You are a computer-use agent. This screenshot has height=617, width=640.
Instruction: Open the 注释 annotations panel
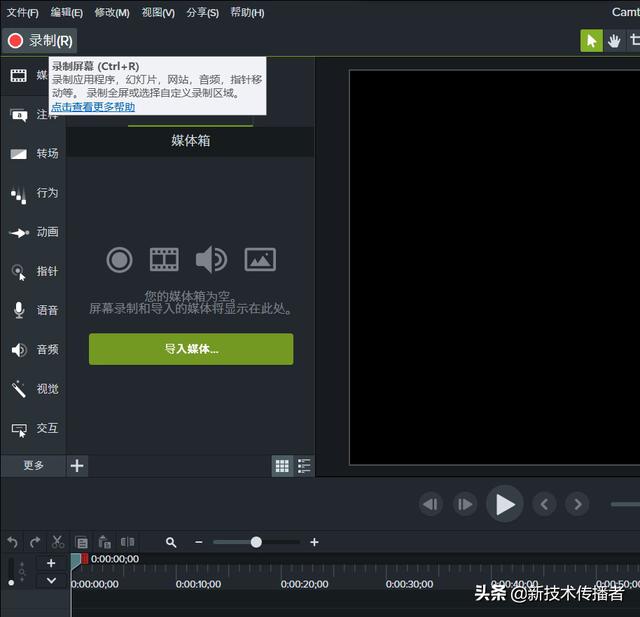(x=34, y=115)
